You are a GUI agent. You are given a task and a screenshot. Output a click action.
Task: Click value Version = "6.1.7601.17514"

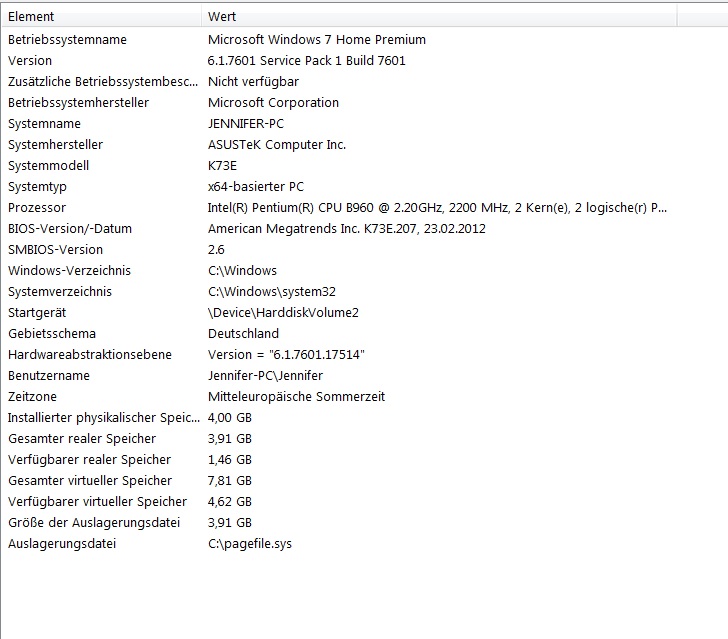(x=286, y=354)
